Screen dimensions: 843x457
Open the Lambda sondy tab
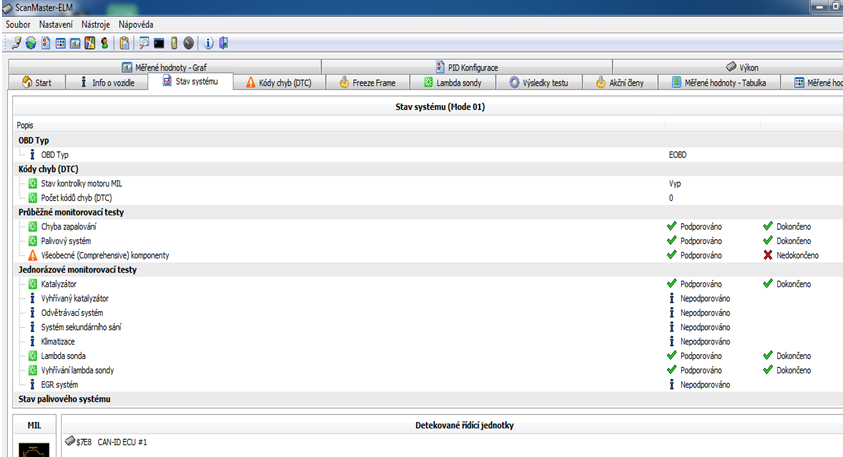(456, 83)
